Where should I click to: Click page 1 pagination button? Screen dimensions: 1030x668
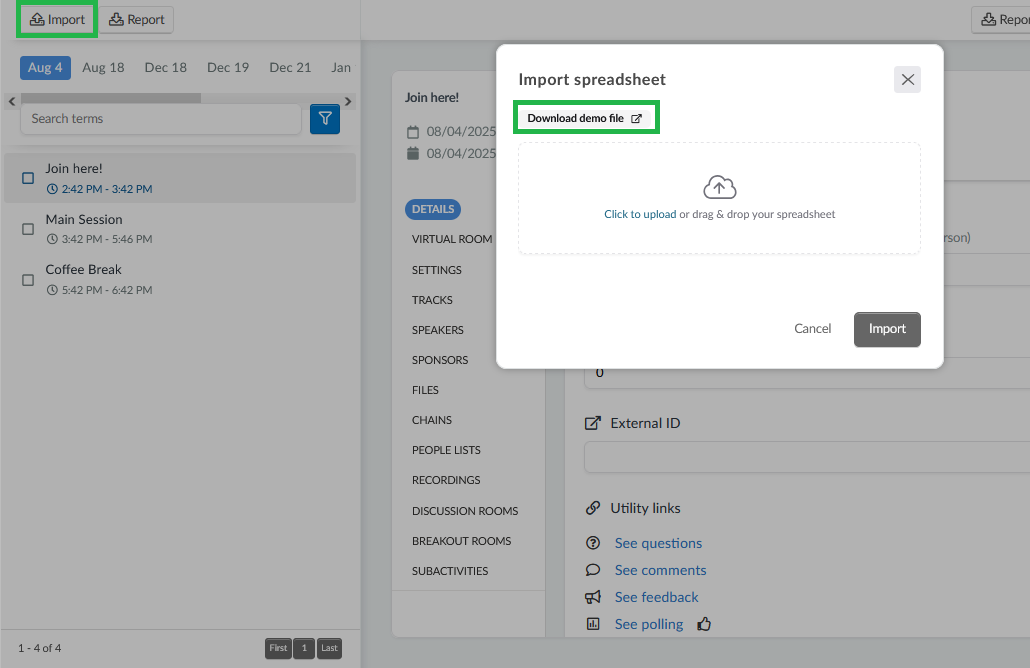304,648
